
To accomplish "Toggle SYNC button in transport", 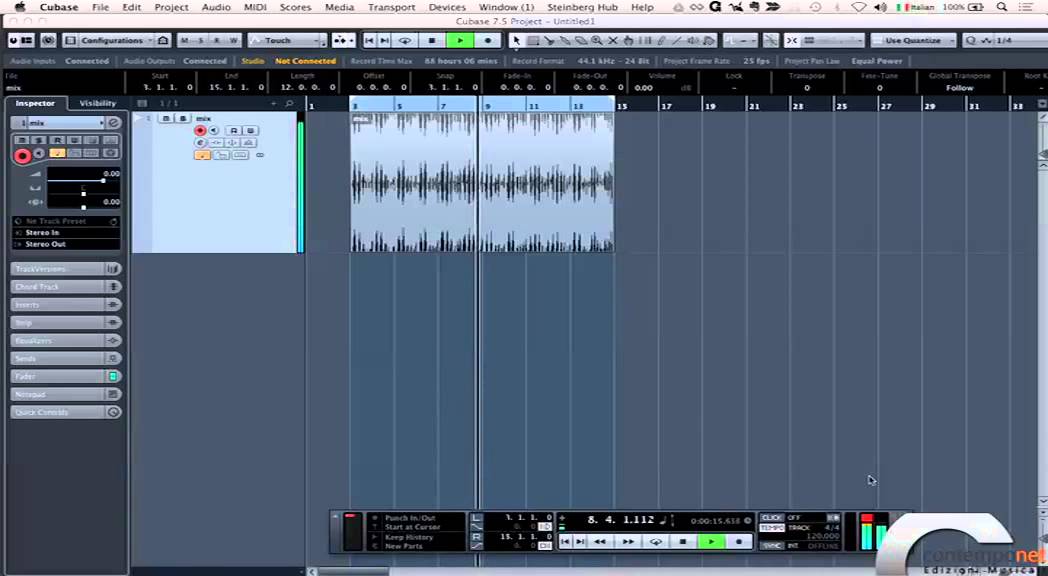I will pos(772,546).
